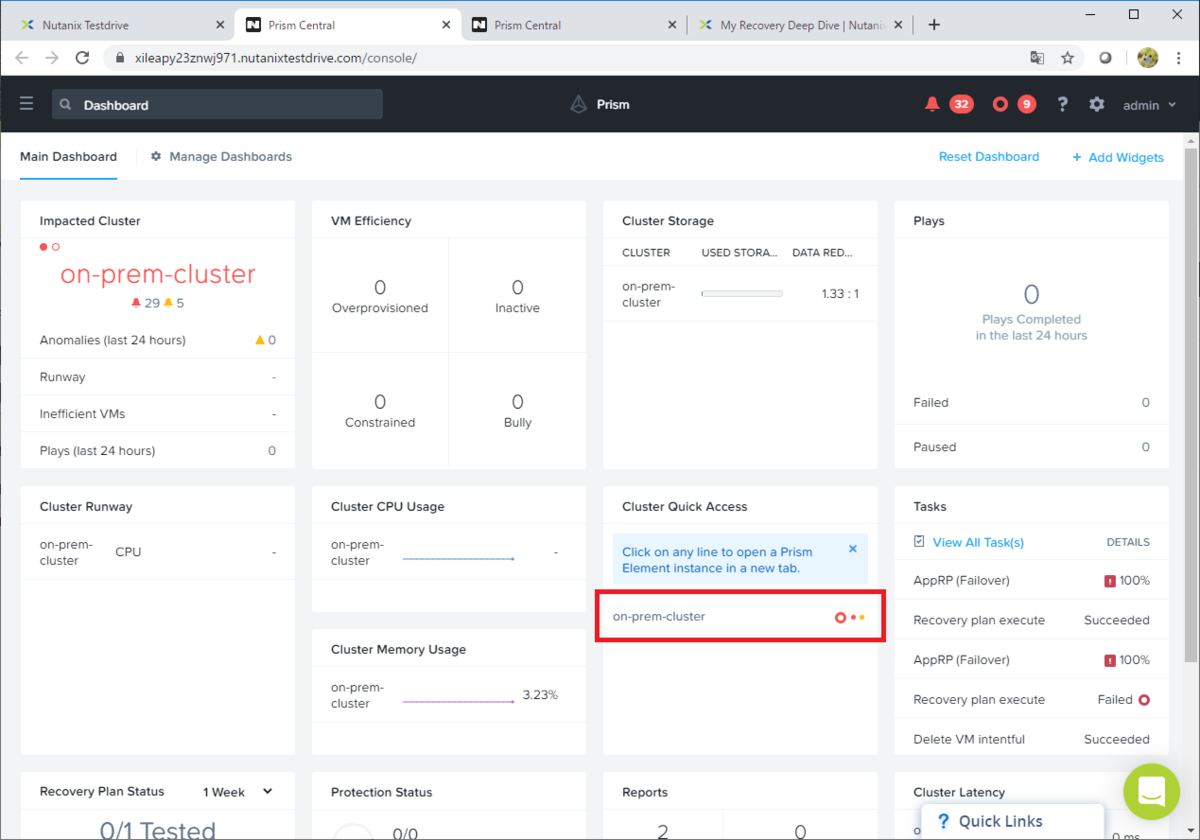Click the translate page icon
Viewport: 1200px width, 840px height.
(x=1037, y=58)
